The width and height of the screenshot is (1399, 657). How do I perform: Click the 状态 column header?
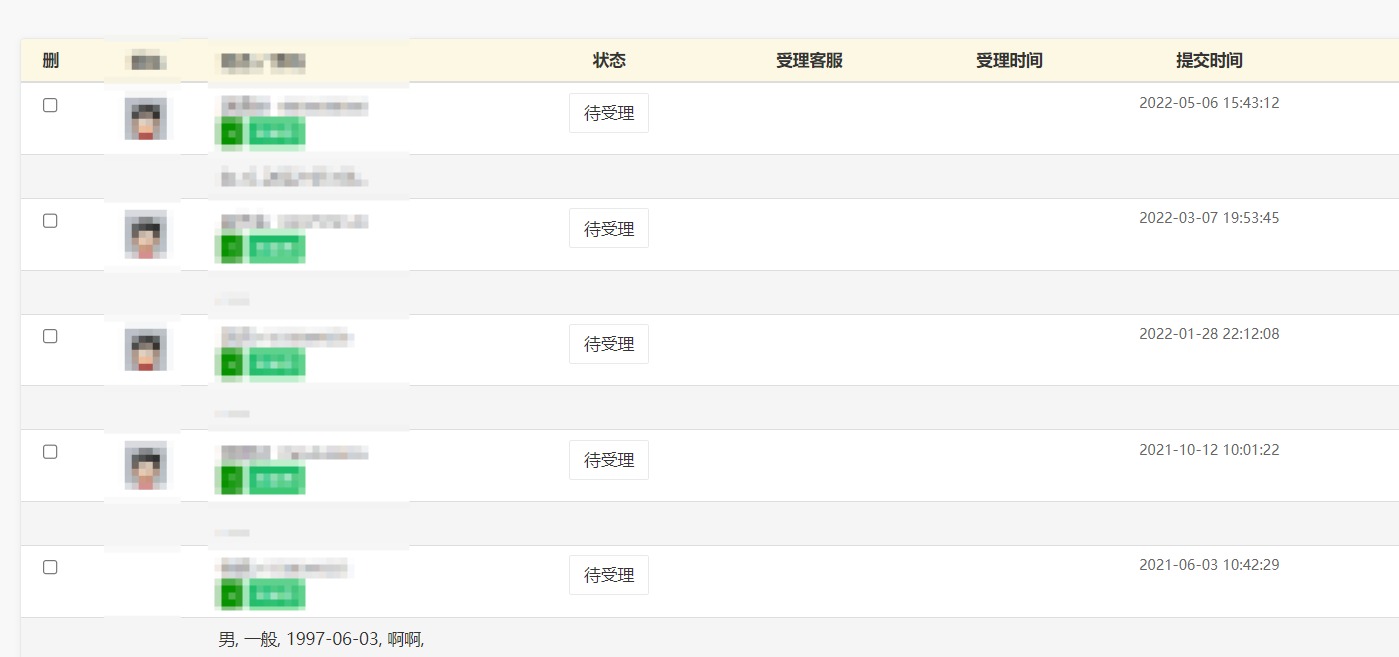(609, 61)
